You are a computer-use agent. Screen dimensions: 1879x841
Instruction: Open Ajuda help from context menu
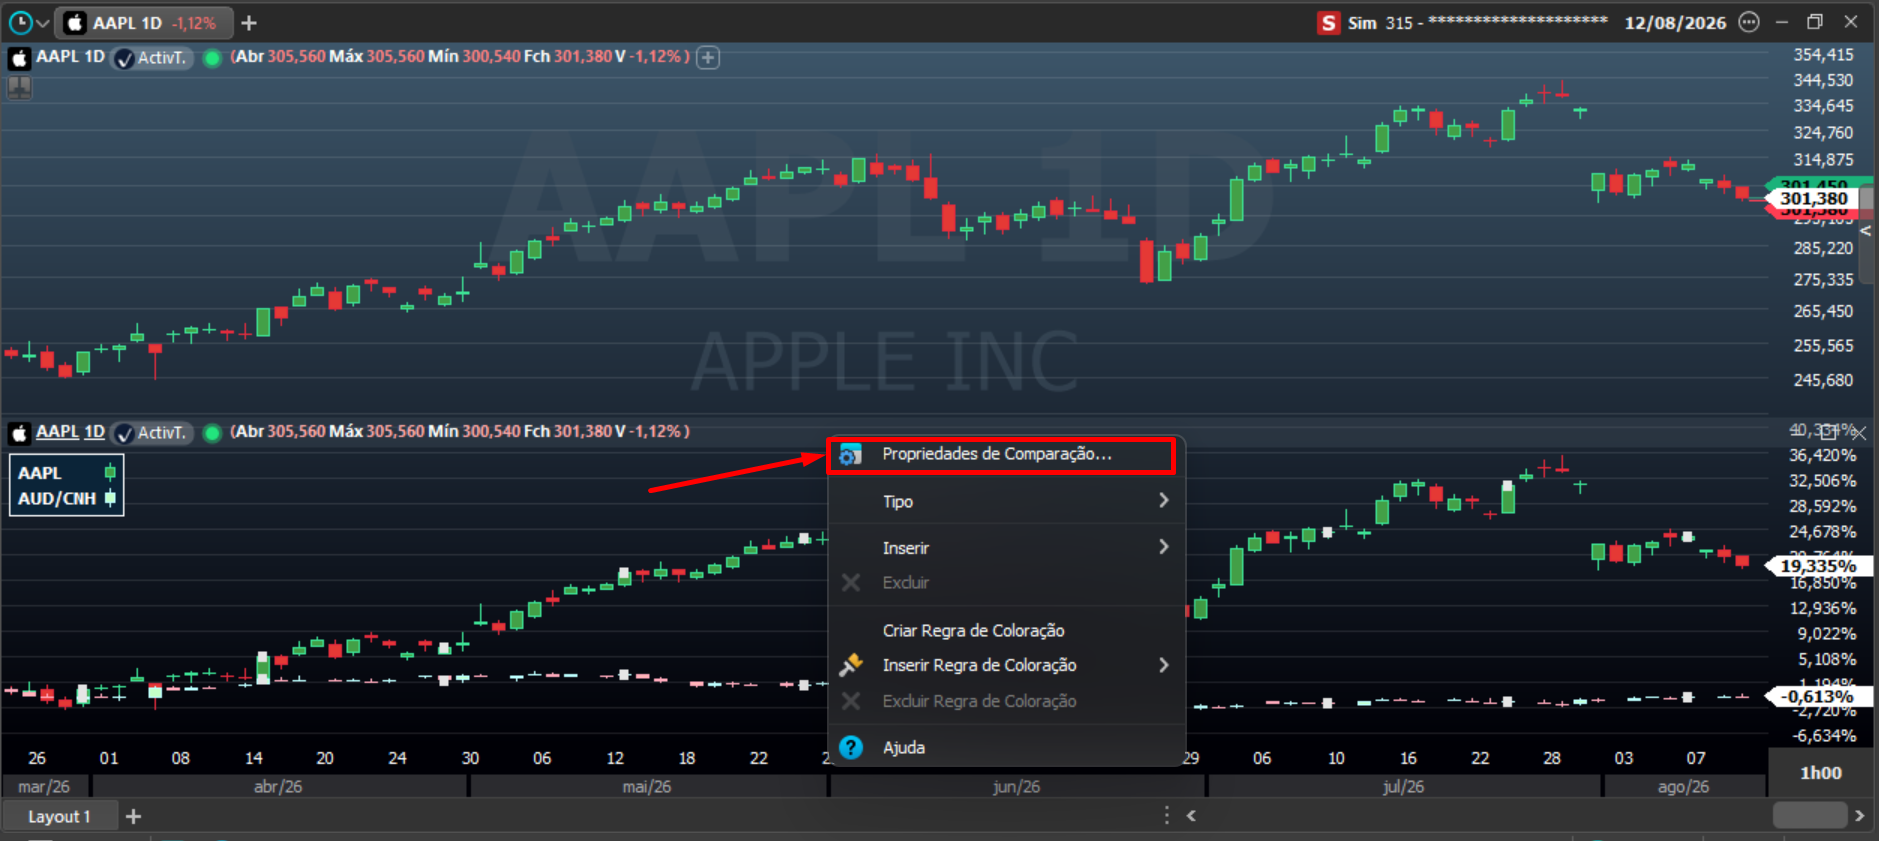(1007, 747)
